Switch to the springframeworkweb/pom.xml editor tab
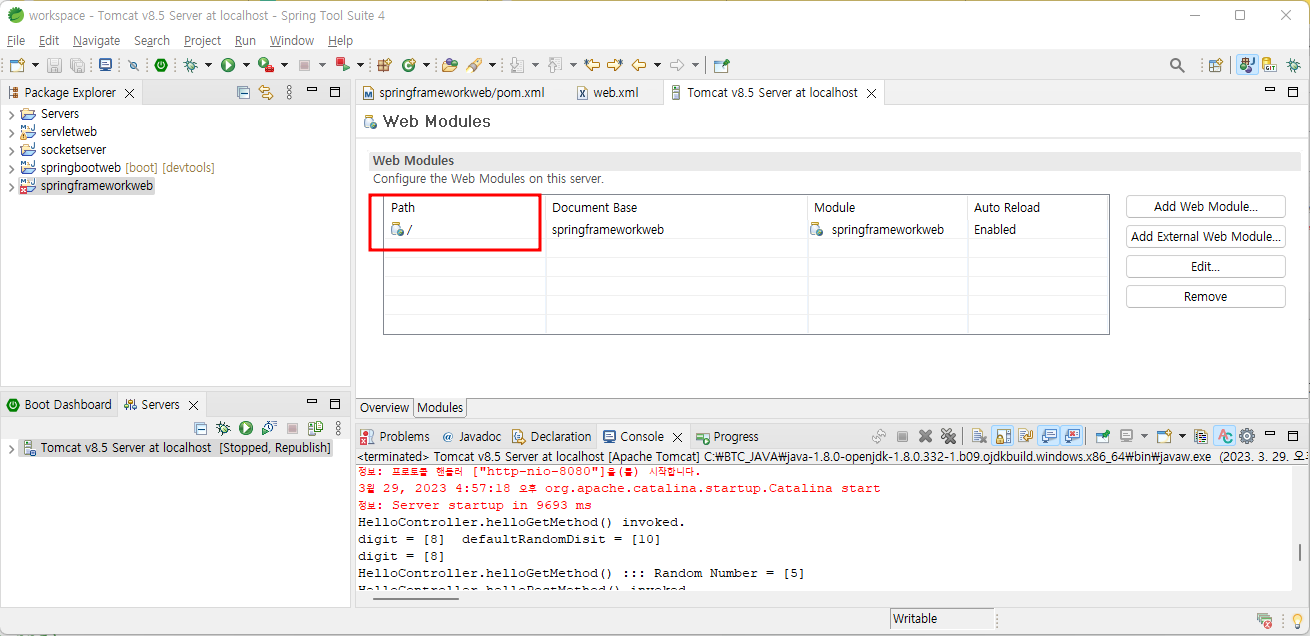 (454, 92)
